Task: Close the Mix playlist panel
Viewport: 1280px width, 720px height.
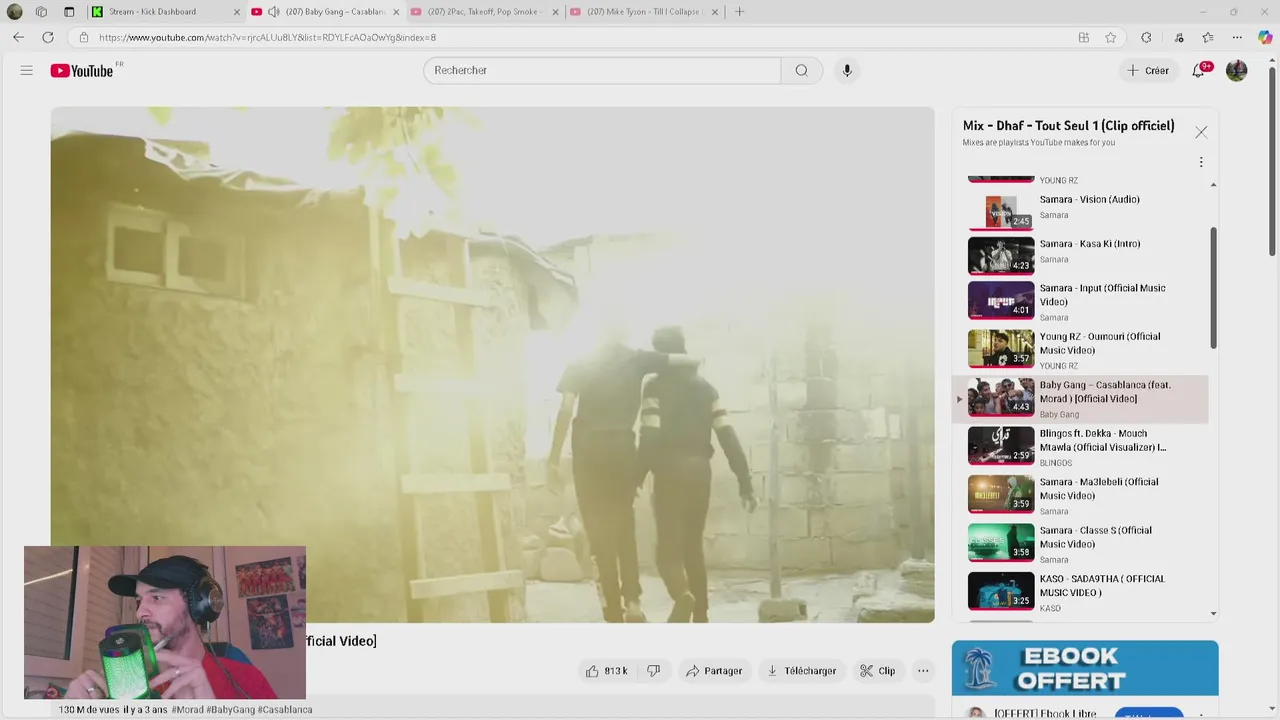Action: click(1201, 132)
